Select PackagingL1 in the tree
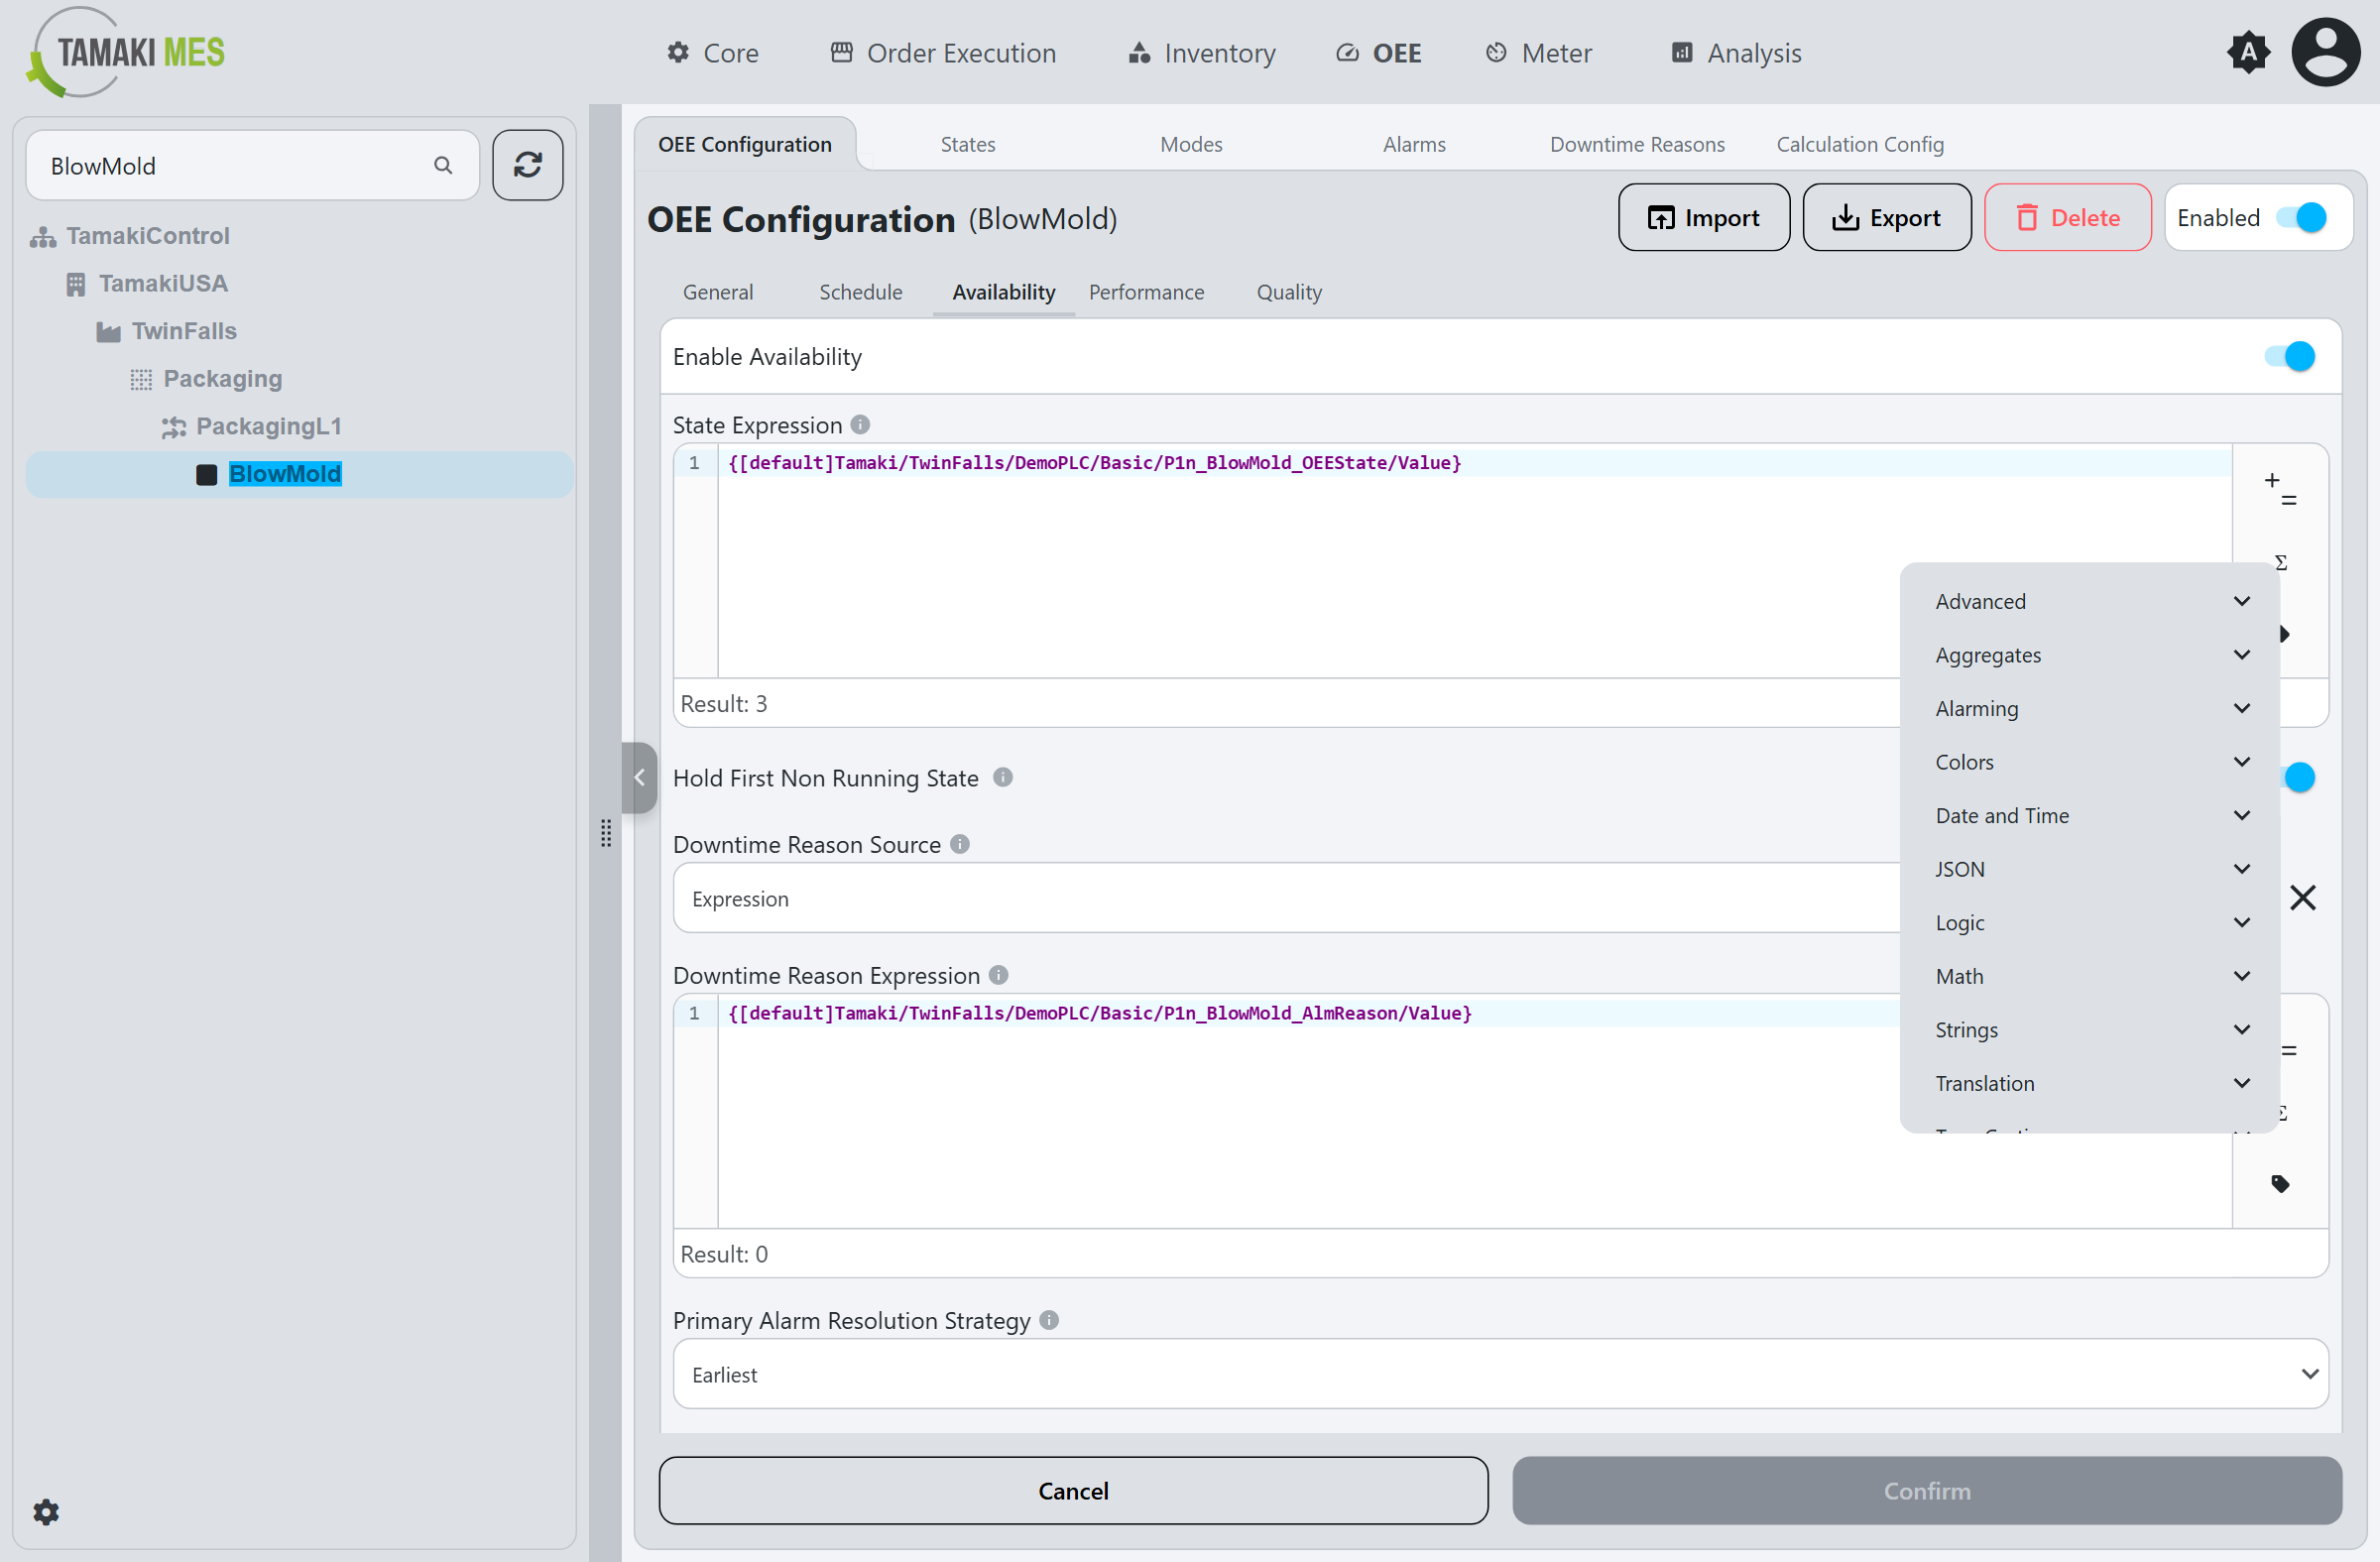Image resolution: width=2380 pixels, height=1562 pixels. 268,427
